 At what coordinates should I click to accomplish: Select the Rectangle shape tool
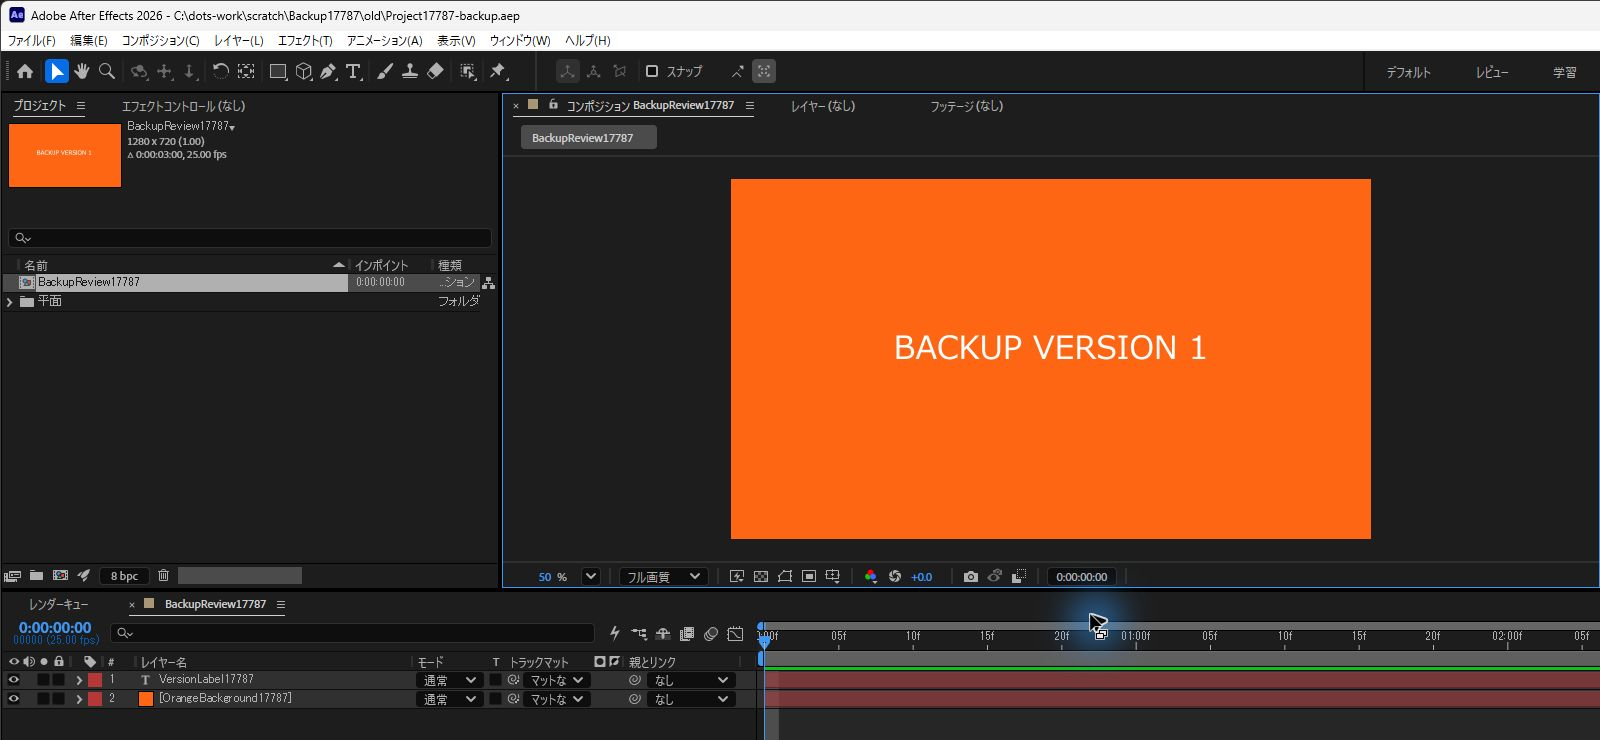click(278, 71)
